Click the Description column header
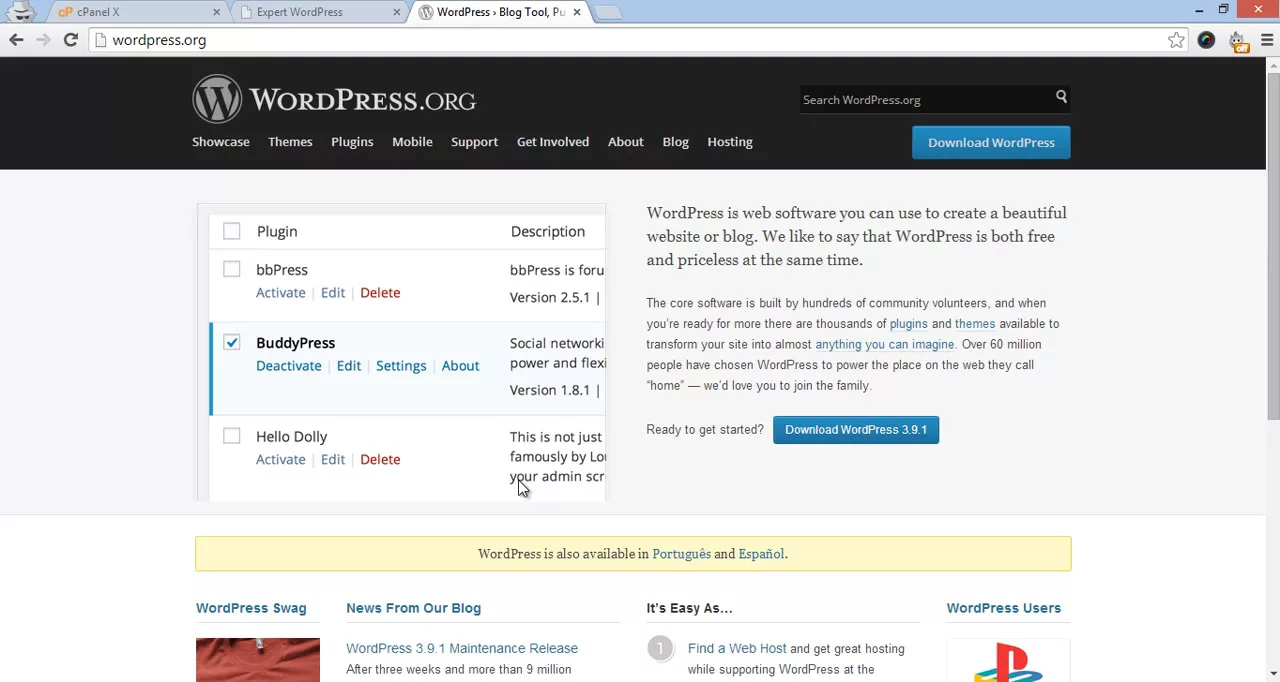Viewport: 1280px width, 682px height. pyautogui.click(x=548, y=231)
